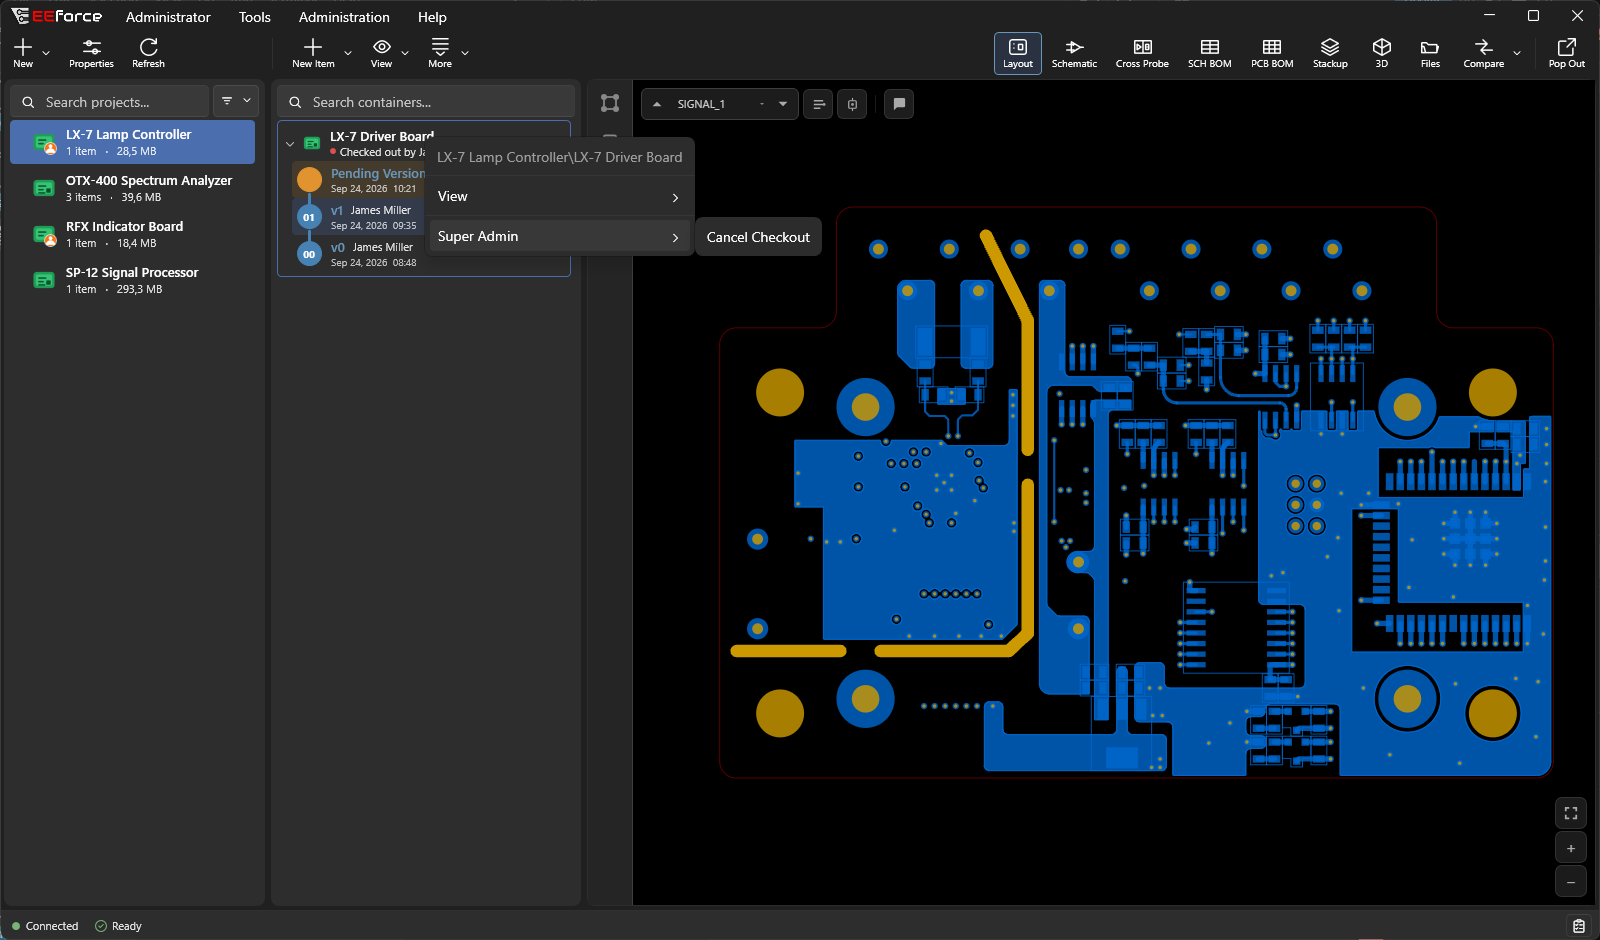Click the Refresh icon
This screenshot has height=940, width=1600.
(x=148, y=53)
